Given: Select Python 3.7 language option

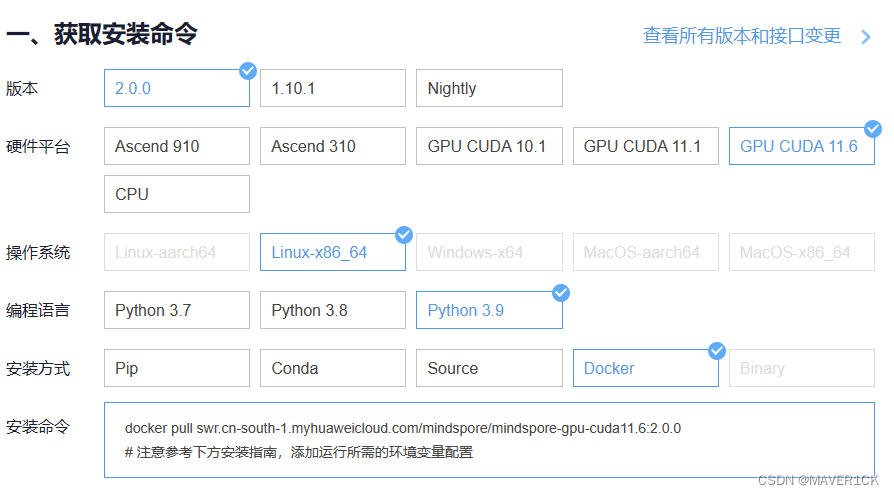Looking at the screenshot, I should coord(177,310).
